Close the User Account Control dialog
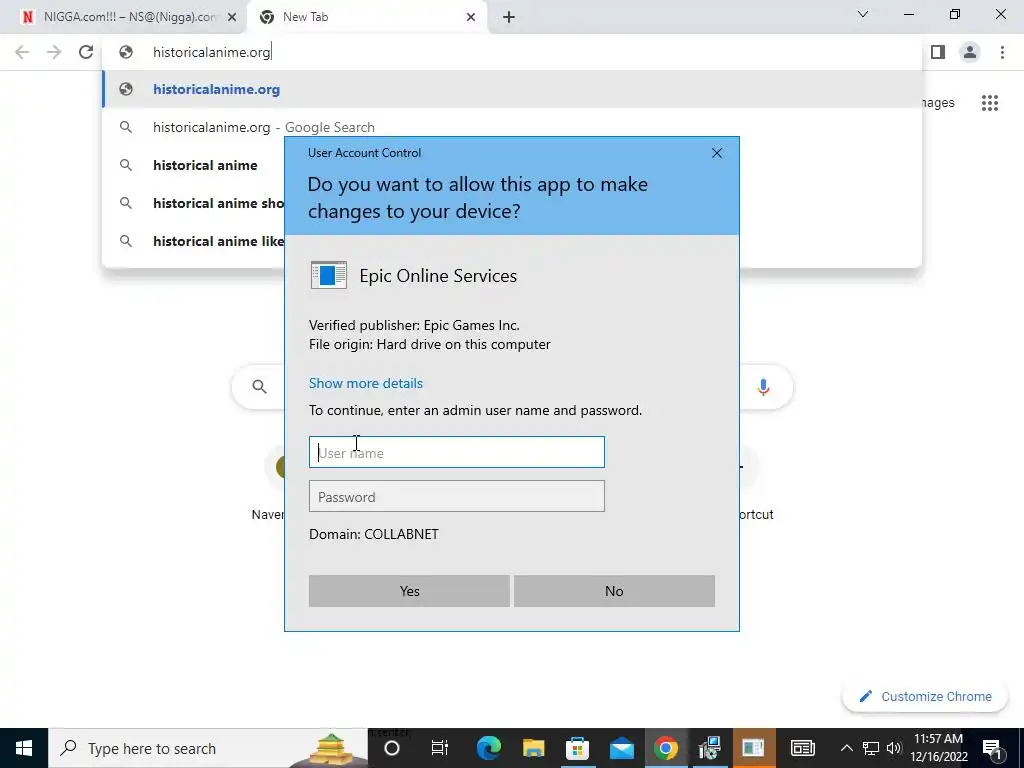This screenshot has width=1024, height=768. pos(717,153)
